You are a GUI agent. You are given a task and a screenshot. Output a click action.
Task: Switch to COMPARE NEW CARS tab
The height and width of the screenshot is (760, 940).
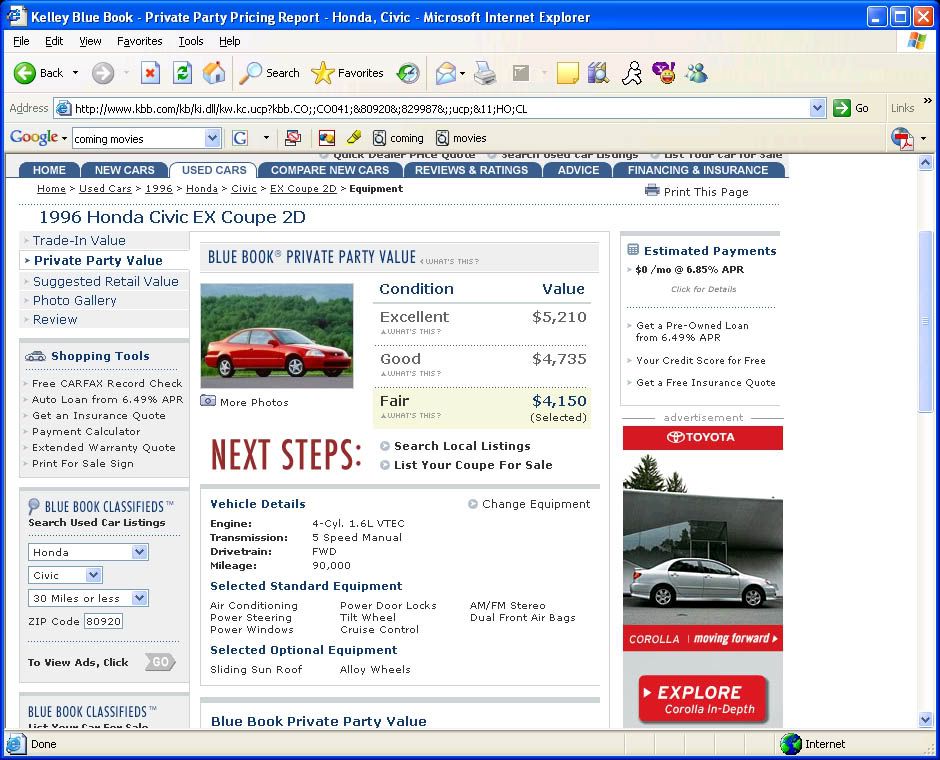[330, 170]
